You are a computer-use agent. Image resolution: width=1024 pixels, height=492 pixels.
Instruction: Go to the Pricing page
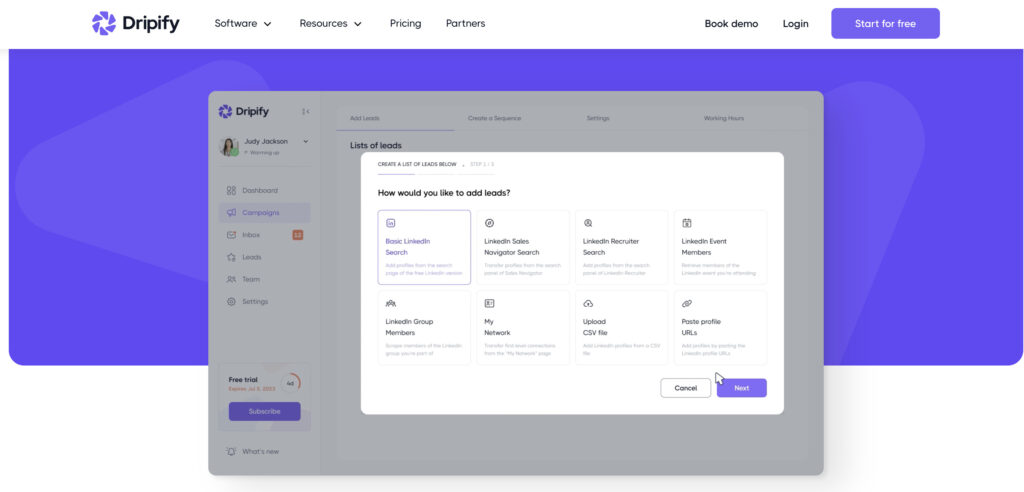pos(406,24)
